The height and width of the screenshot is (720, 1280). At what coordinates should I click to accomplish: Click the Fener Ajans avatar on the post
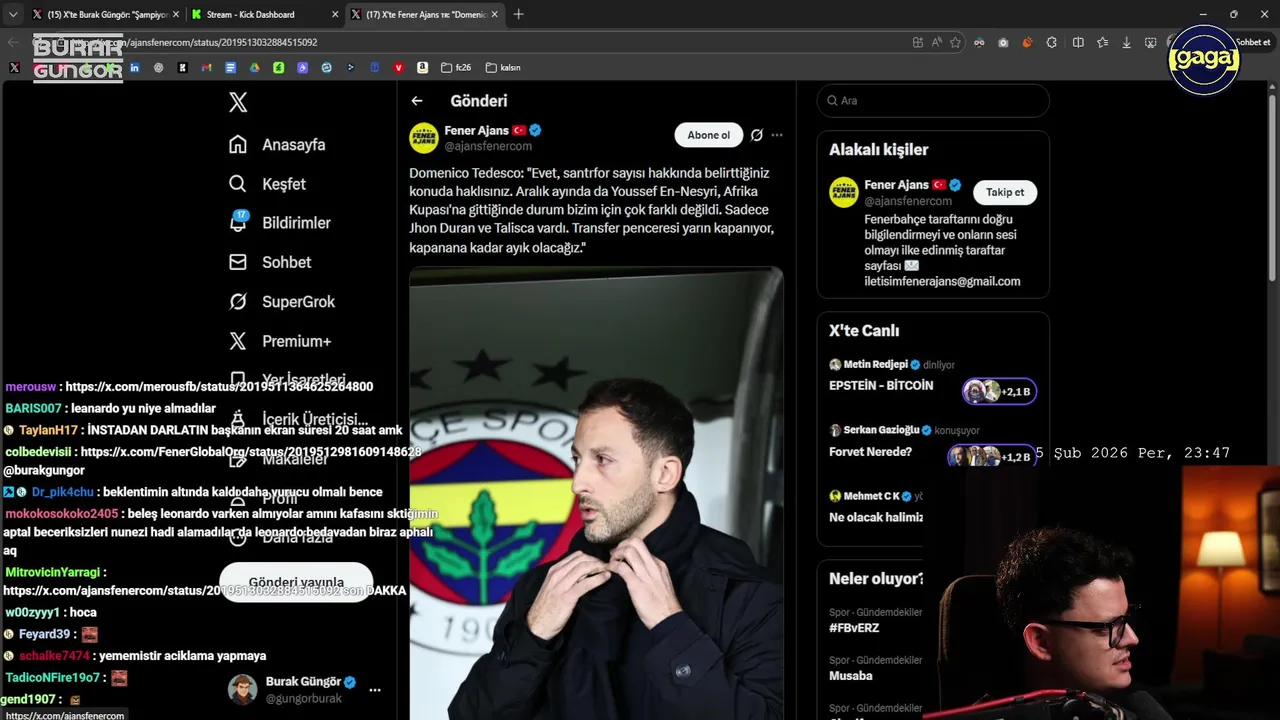pos(424,137)
